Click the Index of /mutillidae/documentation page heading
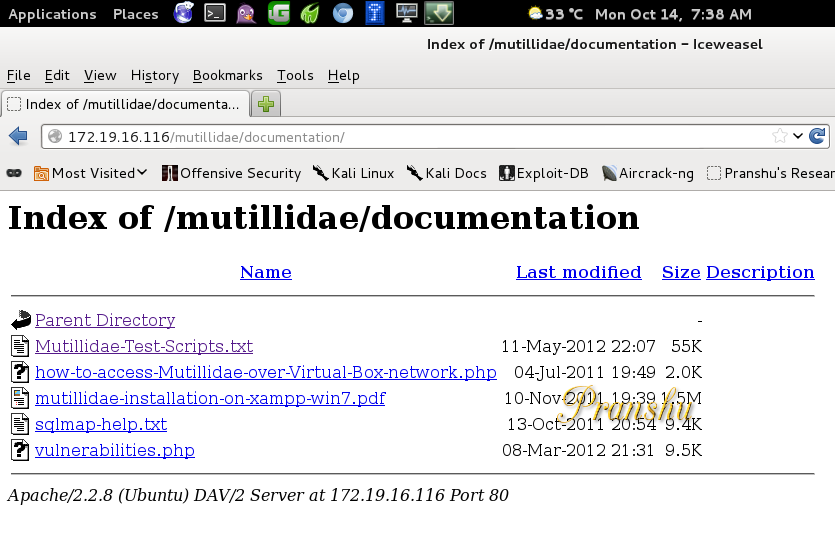Image resolution: width=835 pixels, height=541 pixels. pos(324,218)
